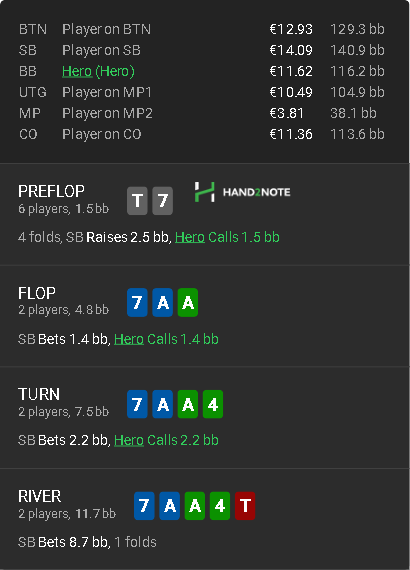Select the Player on SB row

202,50
